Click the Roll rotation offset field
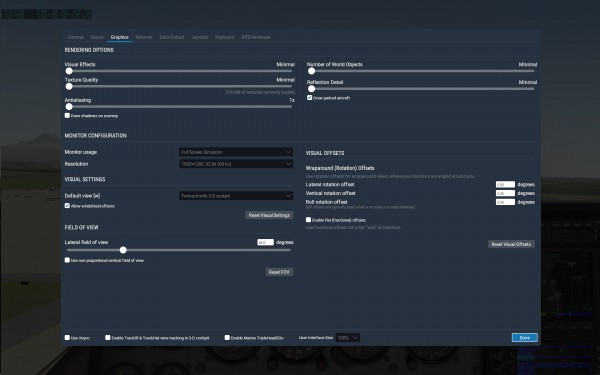This screenshot has width=600, height=375. pos(505,202)
